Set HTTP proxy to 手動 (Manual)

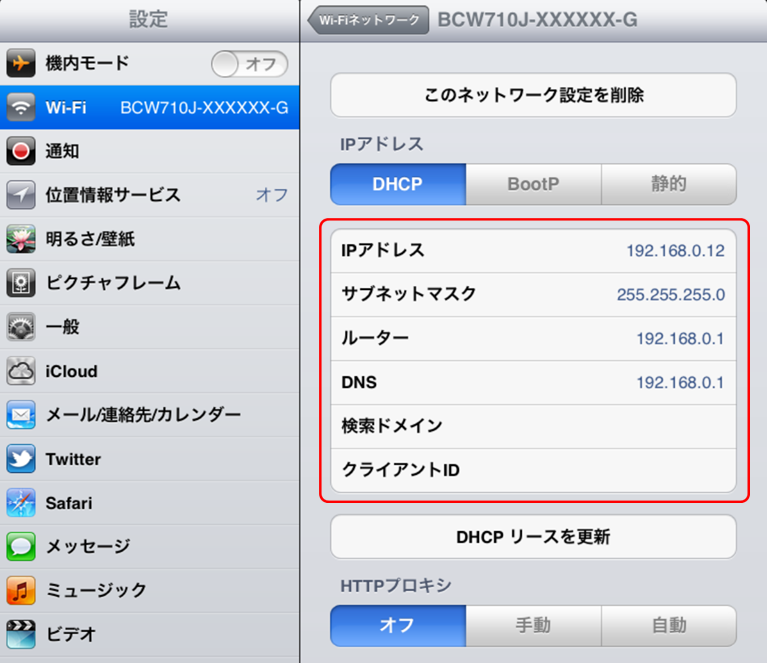pos(533,626)
